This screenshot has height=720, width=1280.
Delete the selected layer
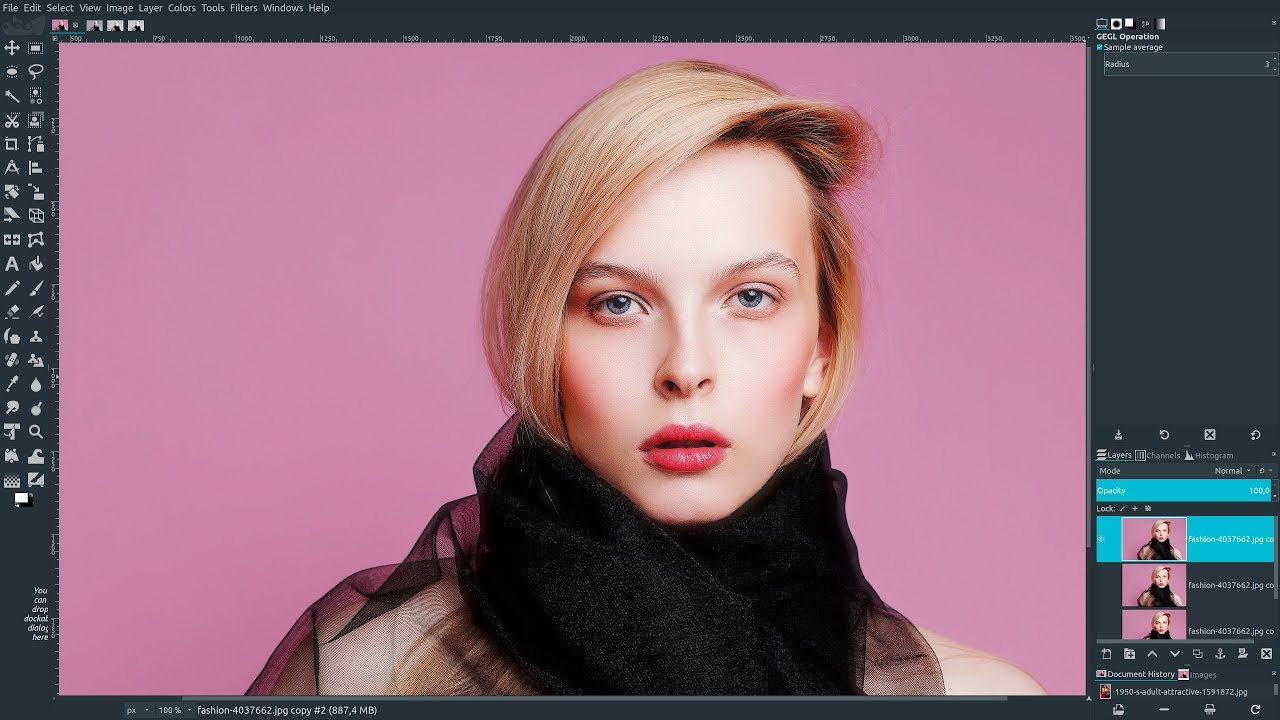pos(1266,654)
